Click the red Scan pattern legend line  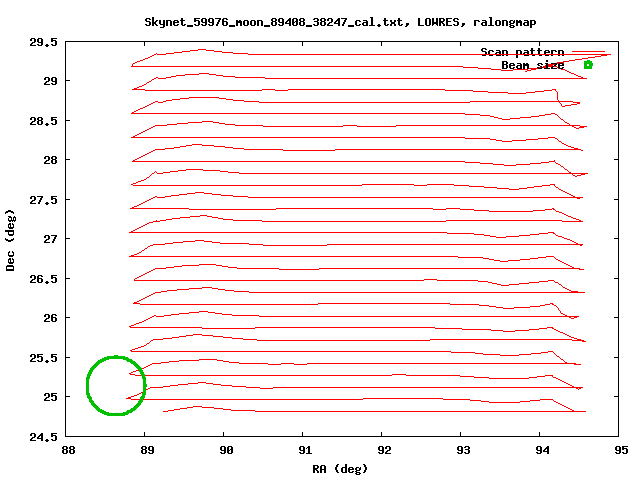[x=588, y=52]
